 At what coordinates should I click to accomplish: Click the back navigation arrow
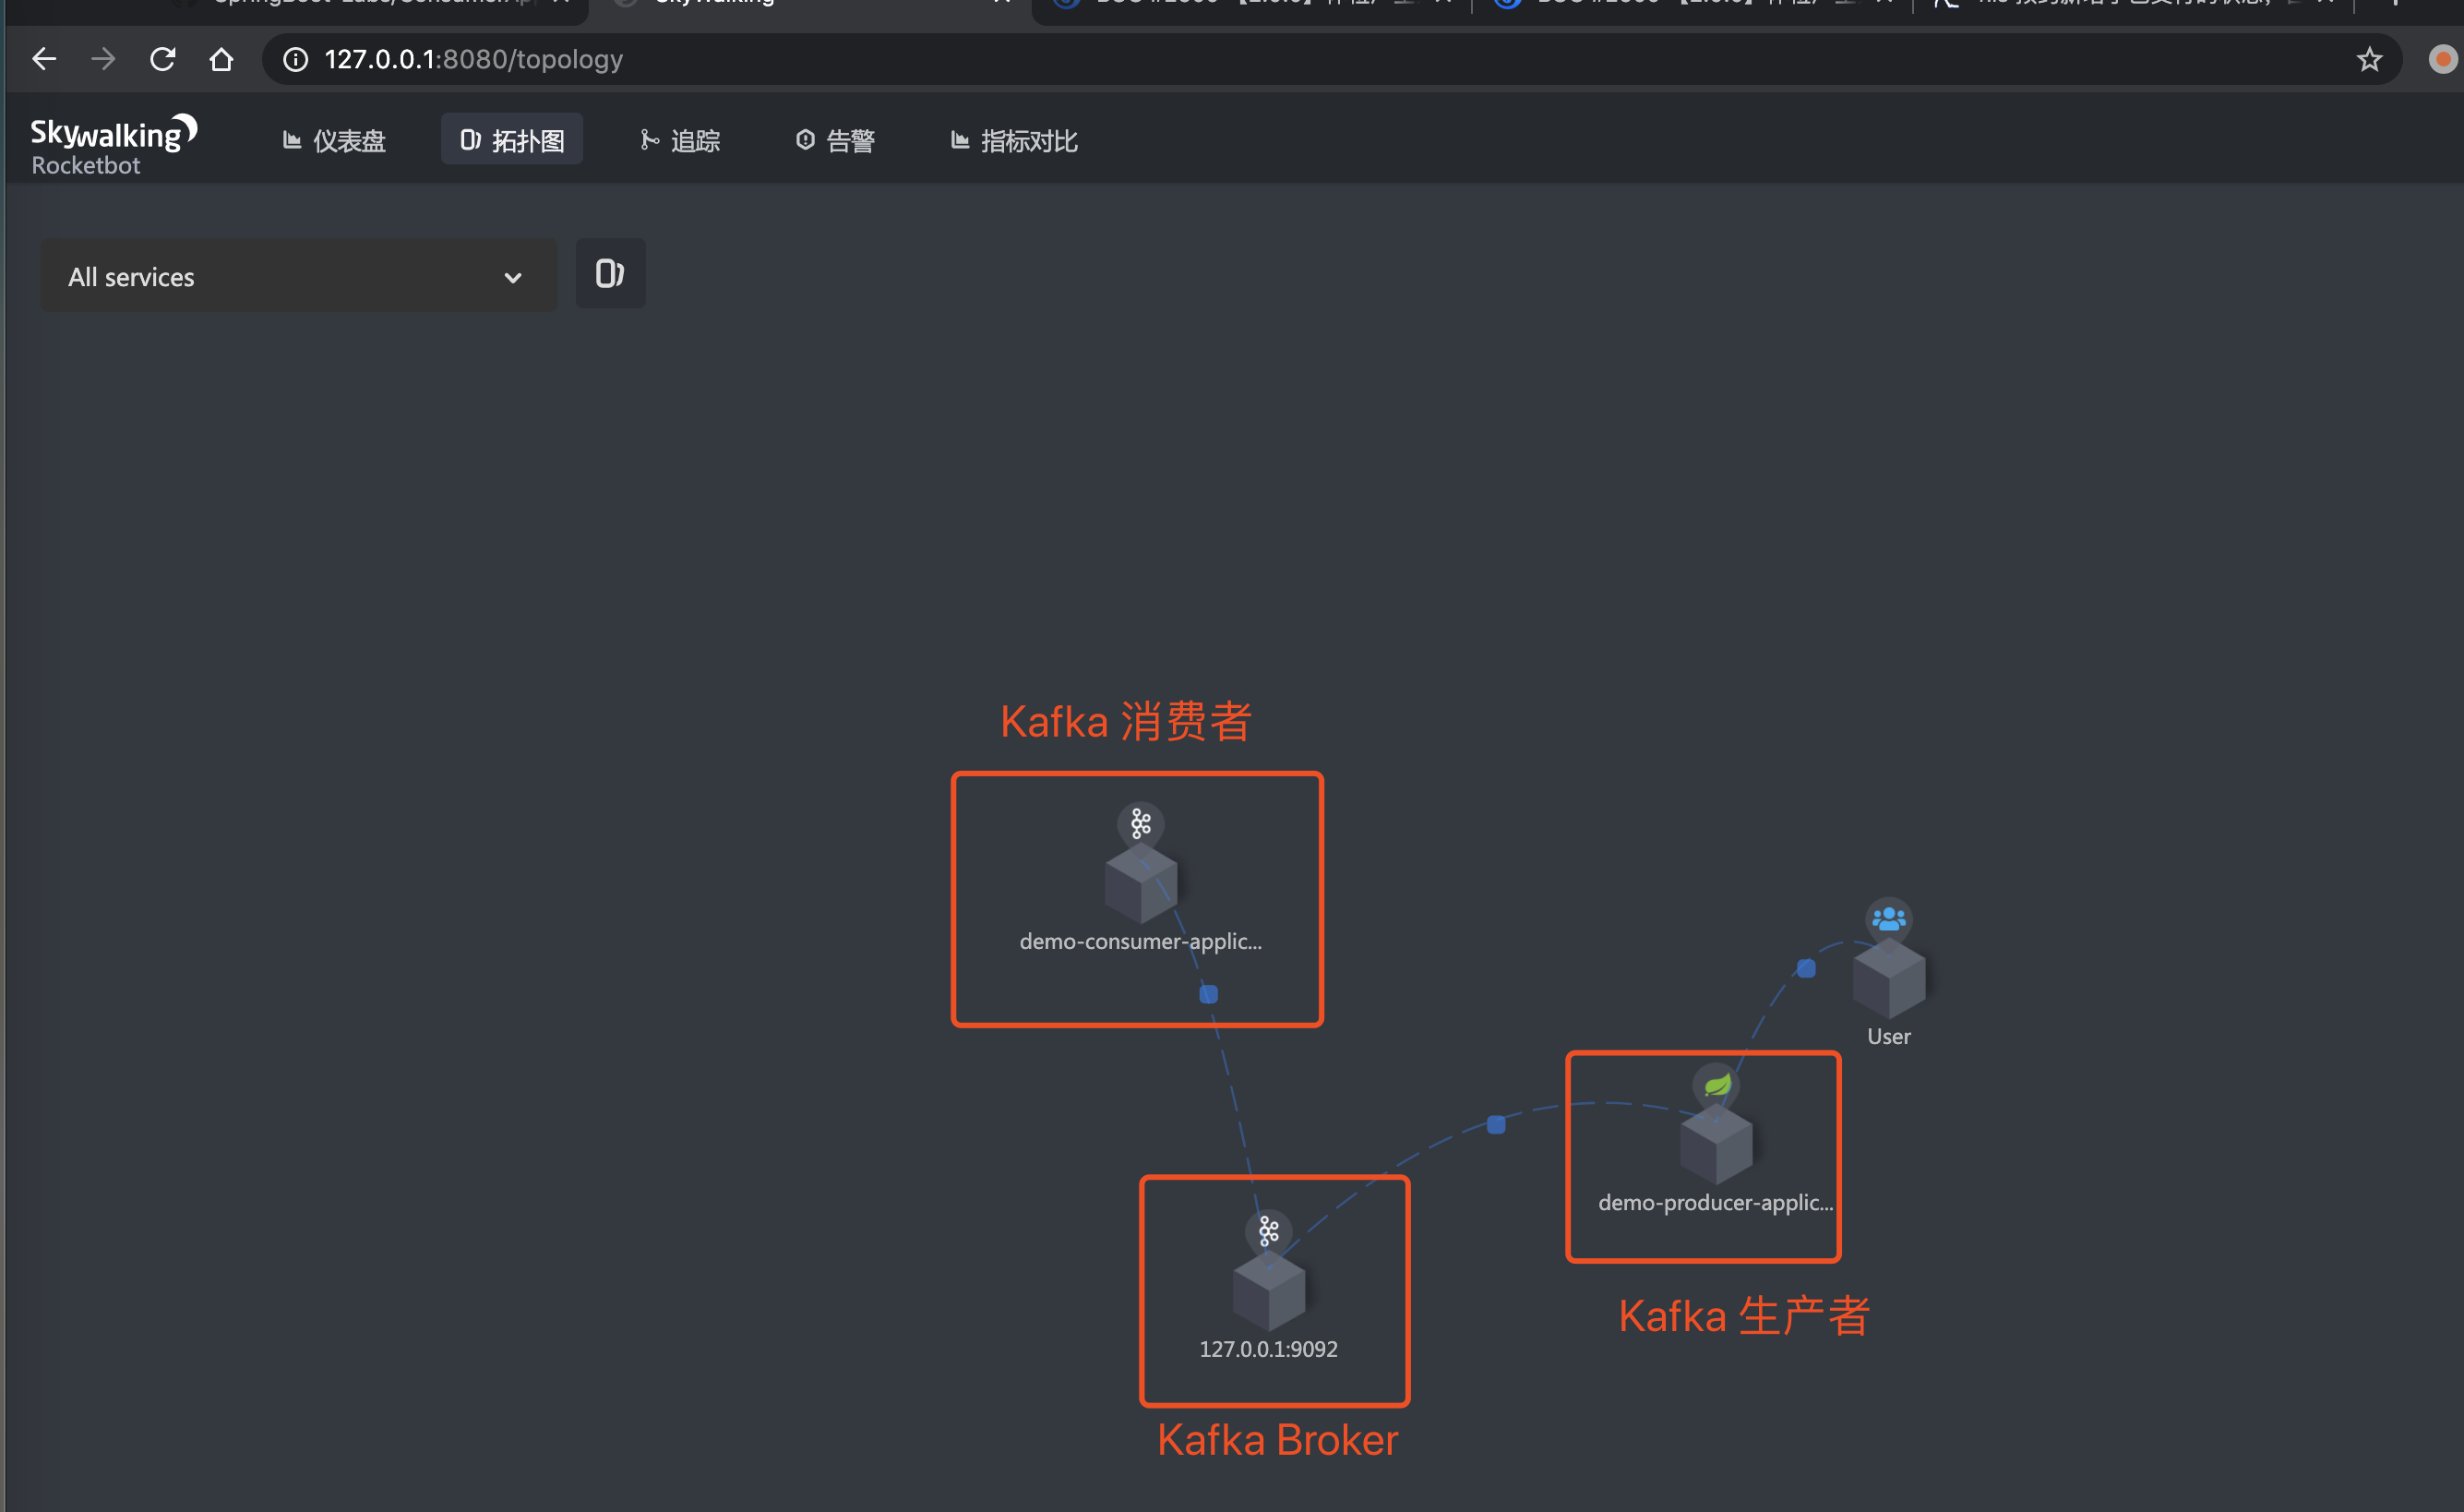pos(44,58)
